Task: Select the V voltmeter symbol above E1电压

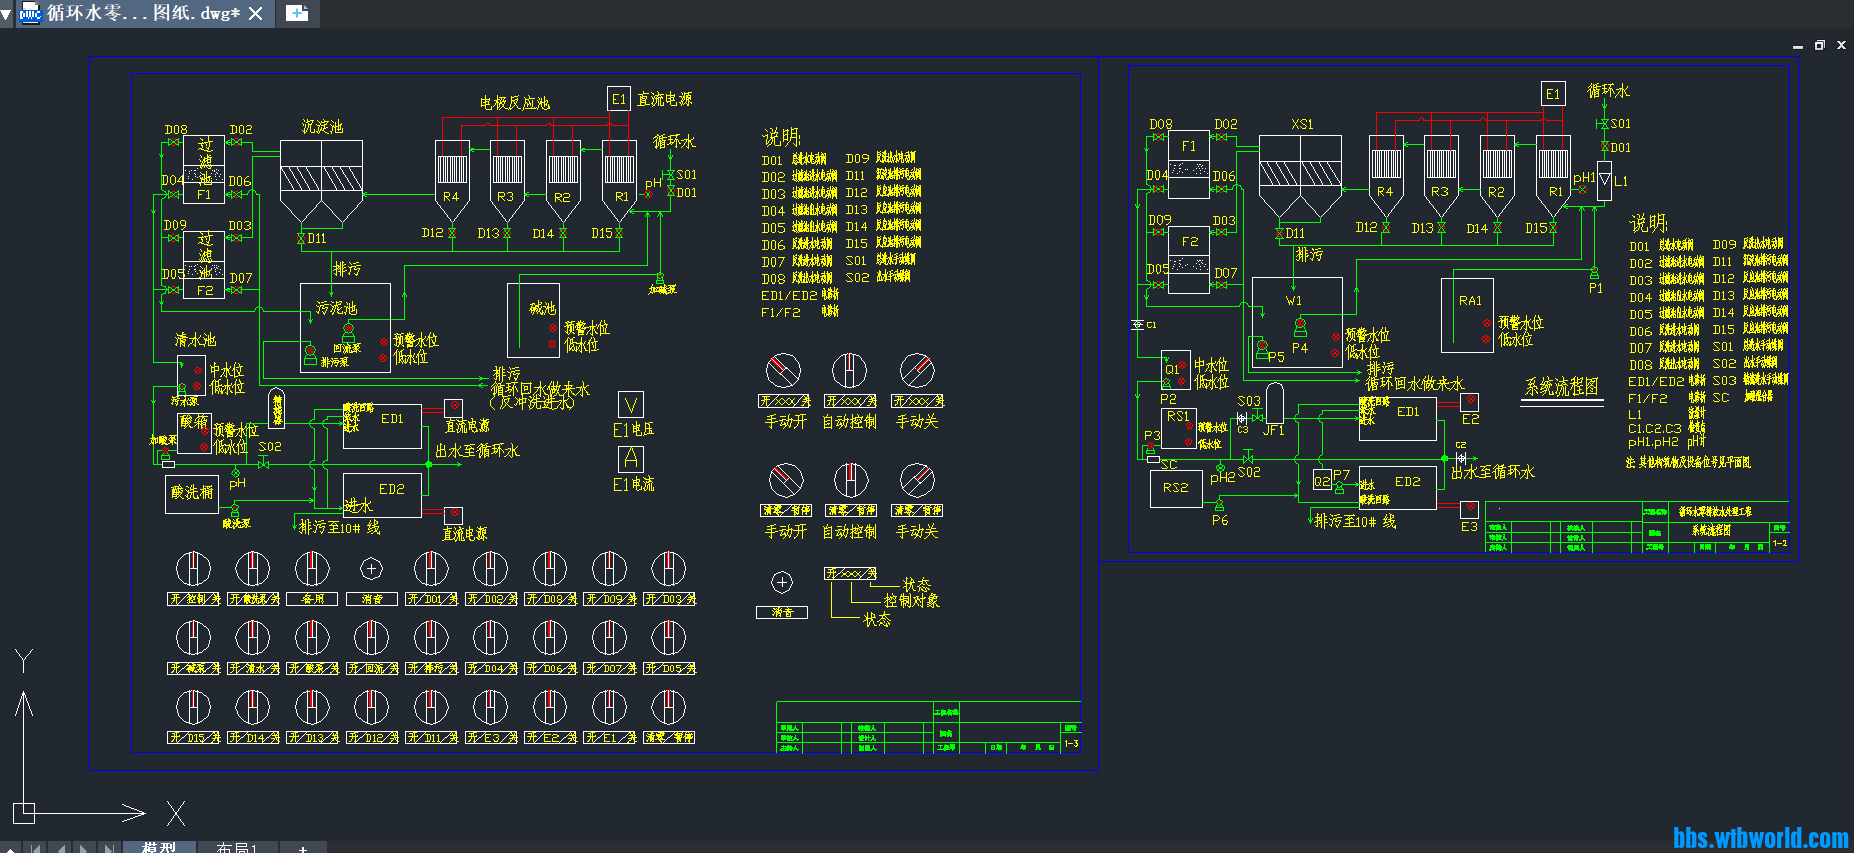Action: [x=631, y=405]
